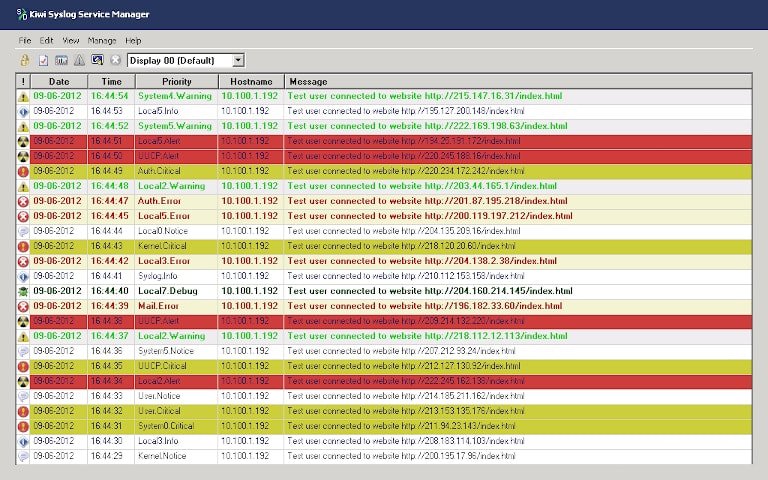Select the System4.Warning priority cell

[177, 96]
